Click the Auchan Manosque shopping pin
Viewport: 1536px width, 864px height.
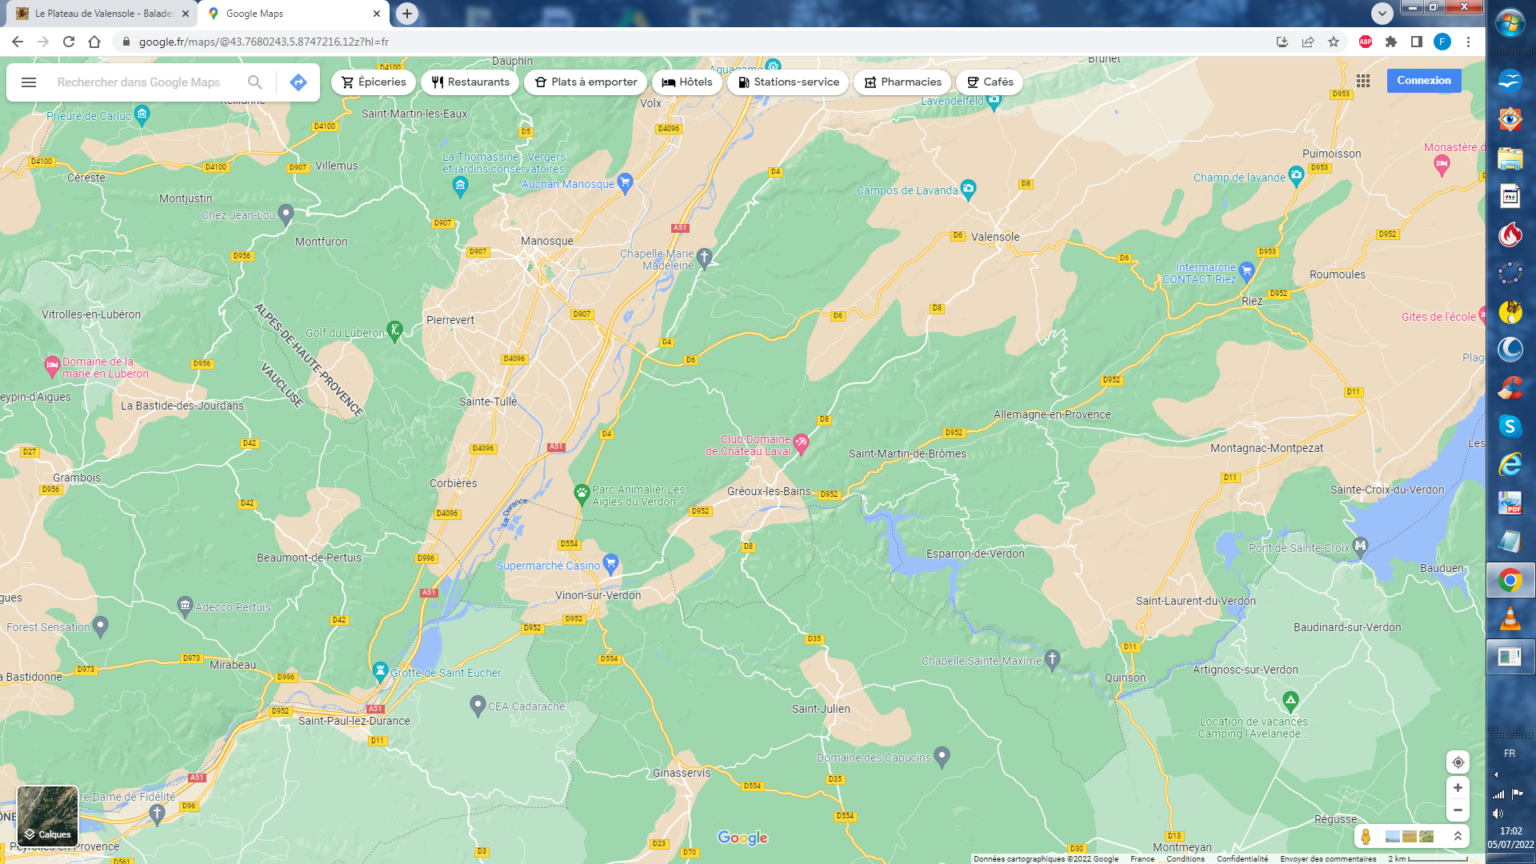[625, 181]
